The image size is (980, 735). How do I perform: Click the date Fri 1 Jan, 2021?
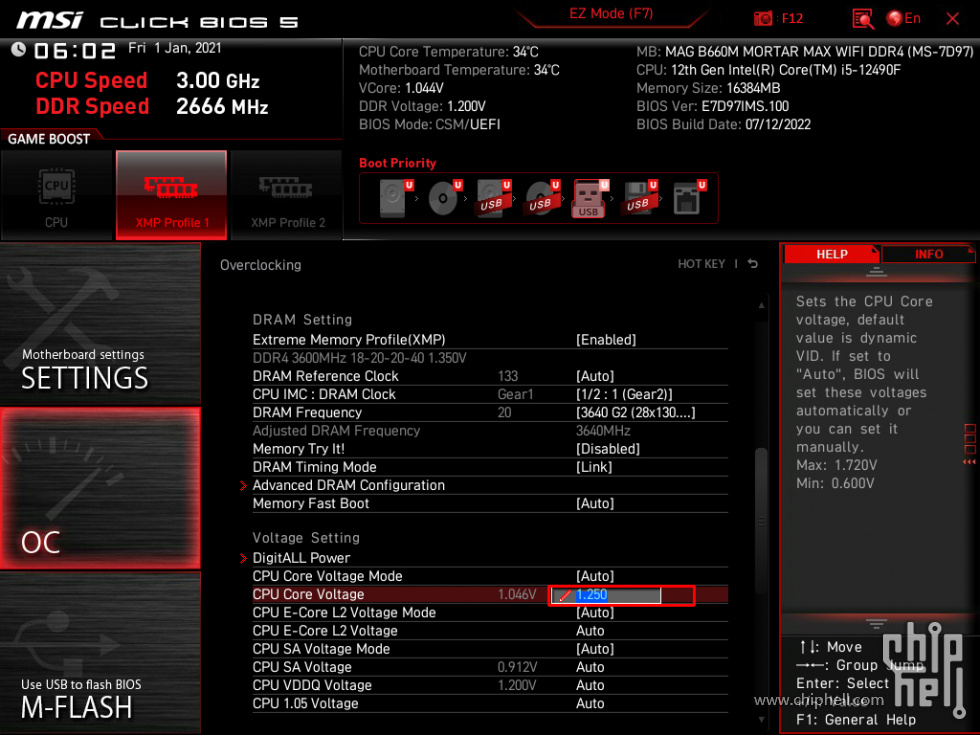pos(174,48)
